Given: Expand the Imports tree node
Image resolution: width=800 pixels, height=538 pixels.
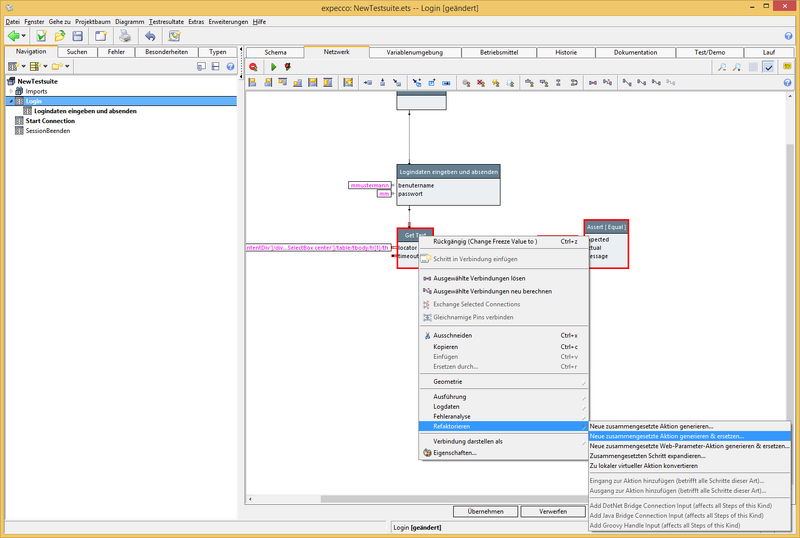Looking at the screenshot, I should coord(9,91).
